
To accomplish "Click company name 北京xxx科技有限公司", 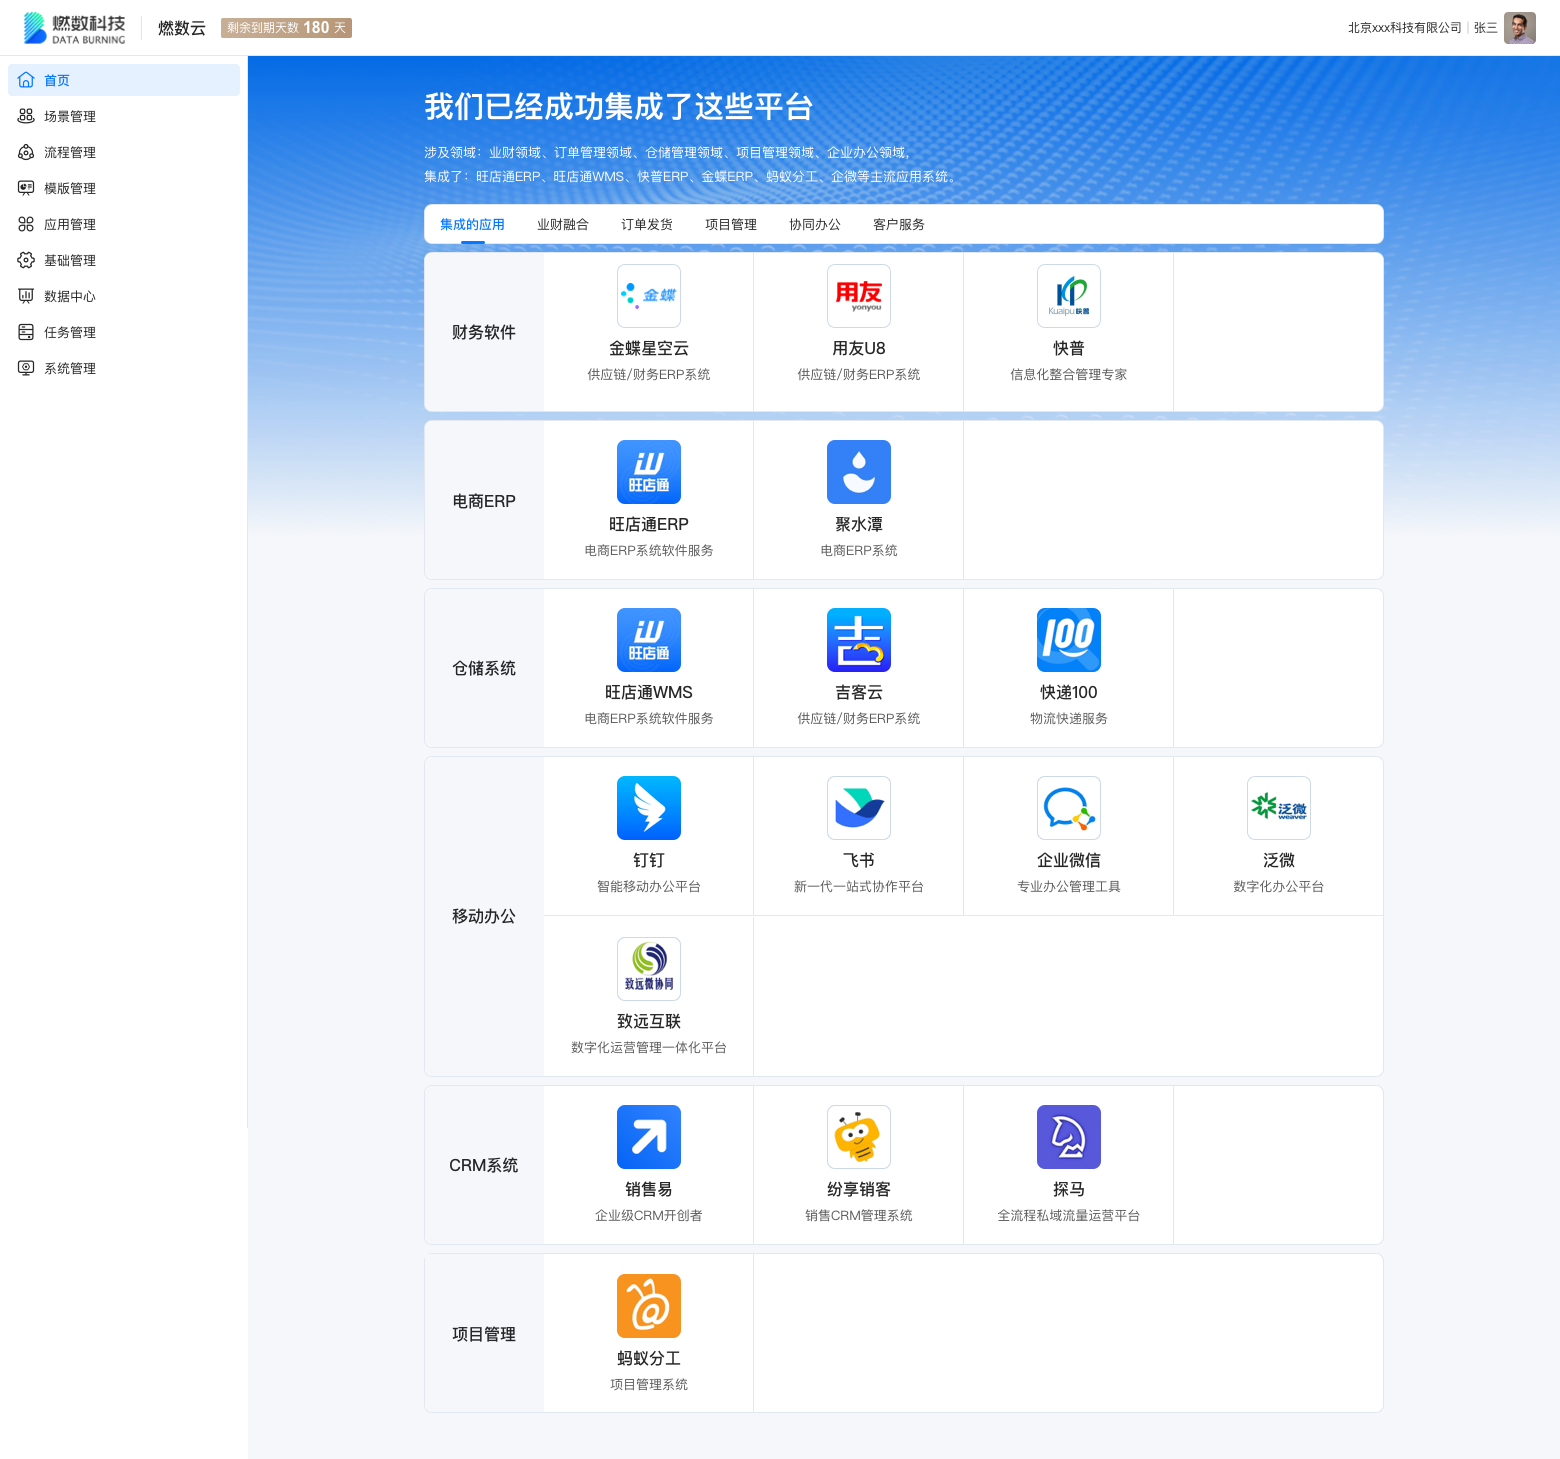I will 1405,28.
